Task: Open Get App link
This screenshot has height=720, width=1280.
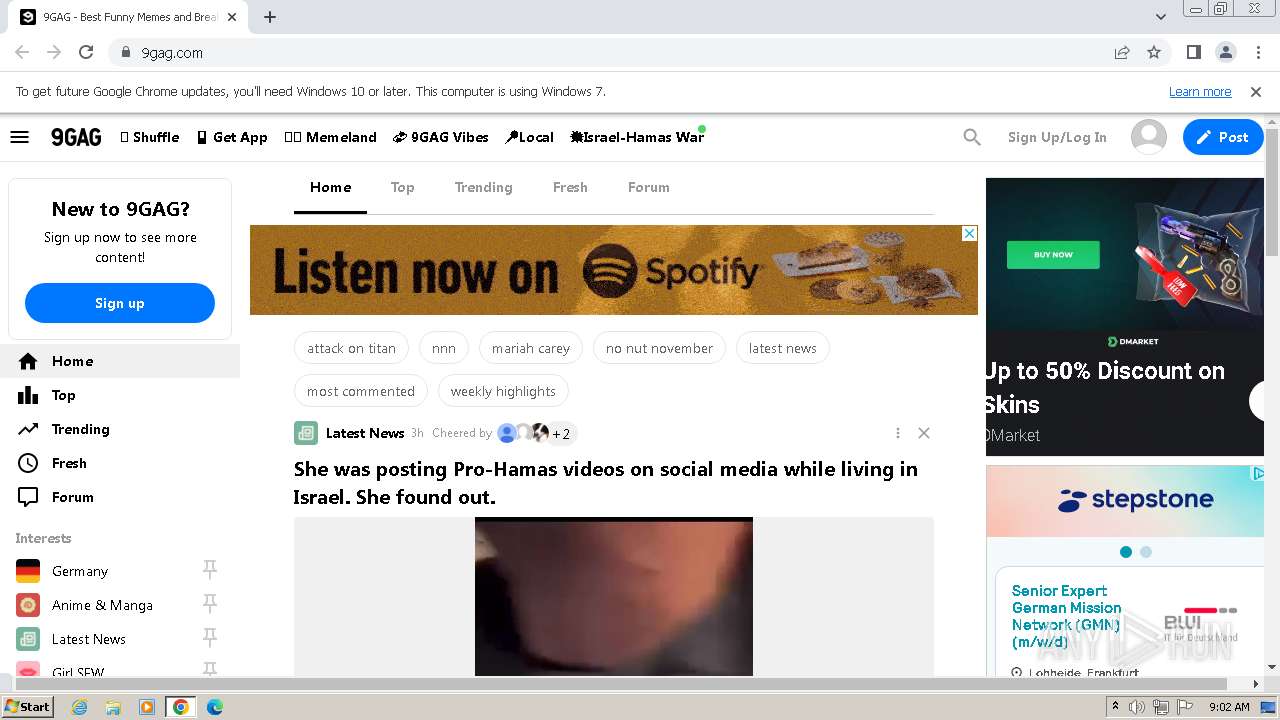Action: (232, 137)
